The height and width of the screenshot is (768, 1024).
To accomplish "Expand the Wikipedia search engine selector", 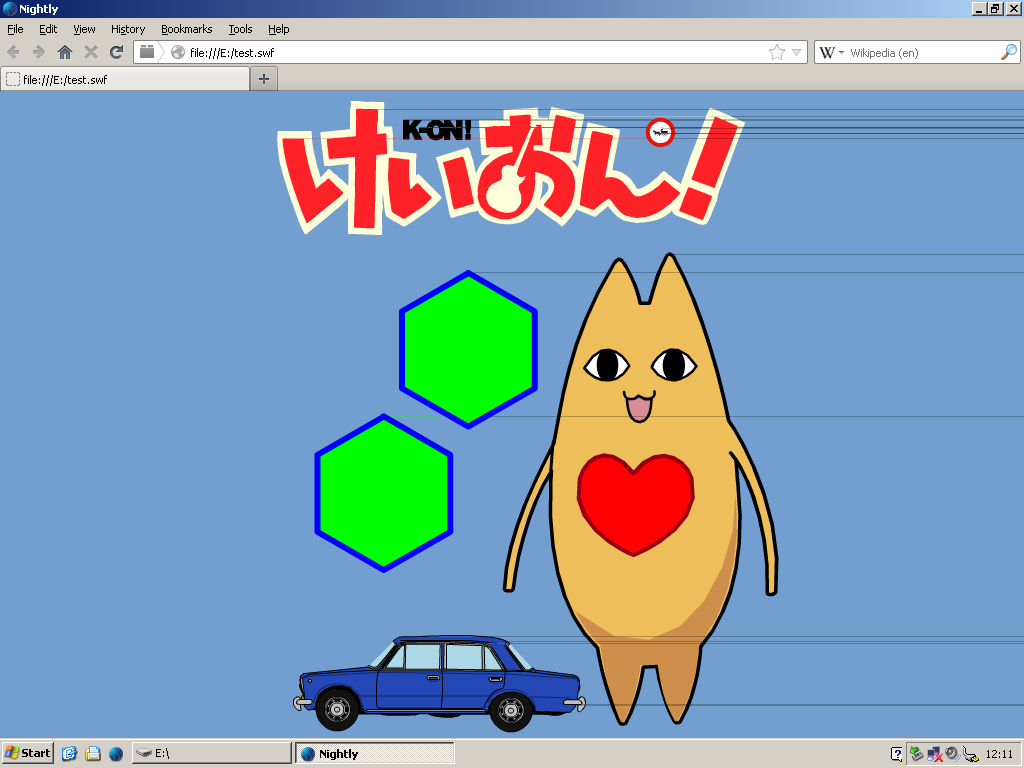I will pos(833,52).
